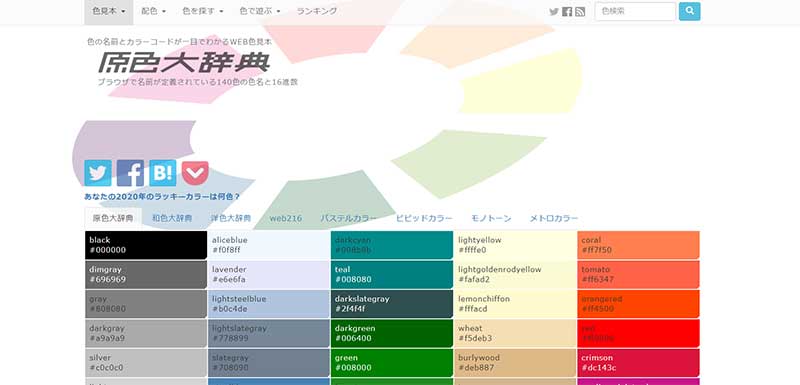Pick the coral #ff7f50 swatch

point(638,245)
